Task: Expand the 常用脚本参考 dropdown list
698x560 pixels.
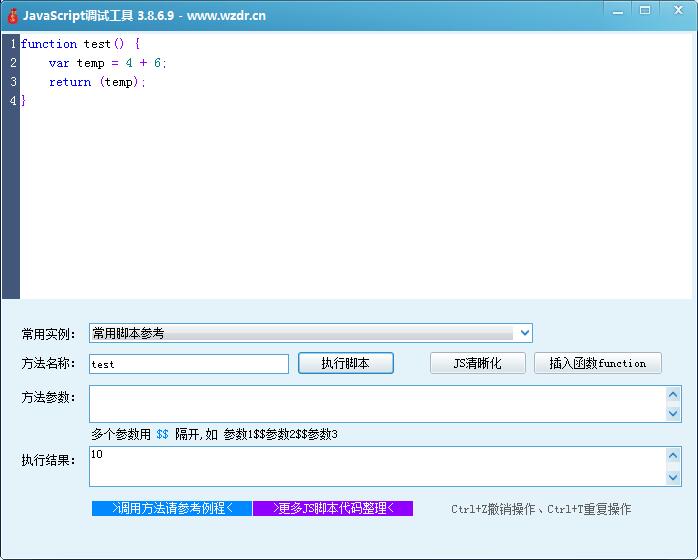Action: point(525,333)
